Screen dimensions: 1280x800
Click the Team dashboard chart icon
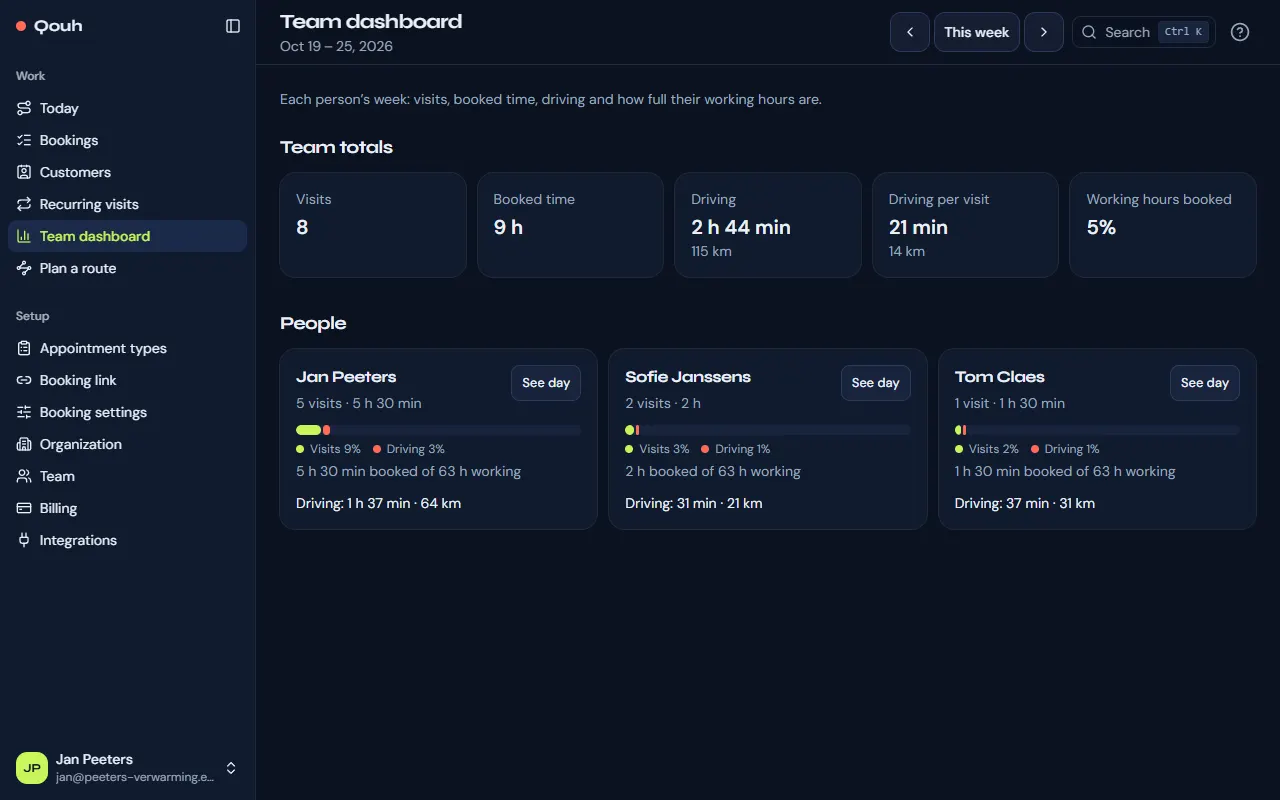[x=24, y=236]
